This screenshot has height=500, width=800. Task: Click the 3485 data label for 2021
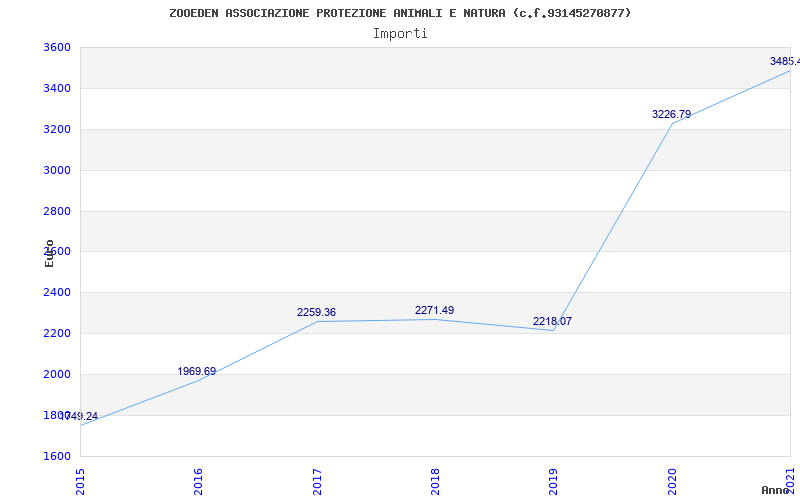[785, 61]
